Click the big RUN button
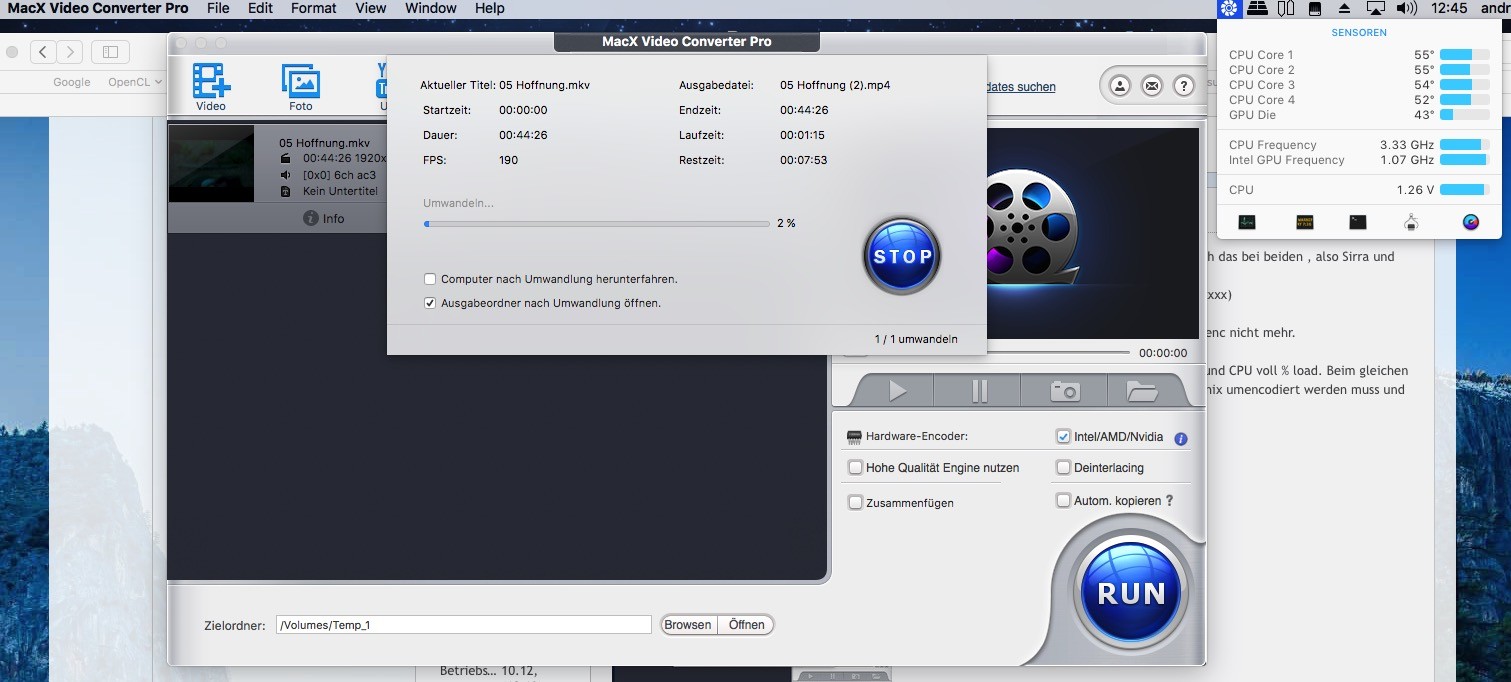 tap(1131, 593)
